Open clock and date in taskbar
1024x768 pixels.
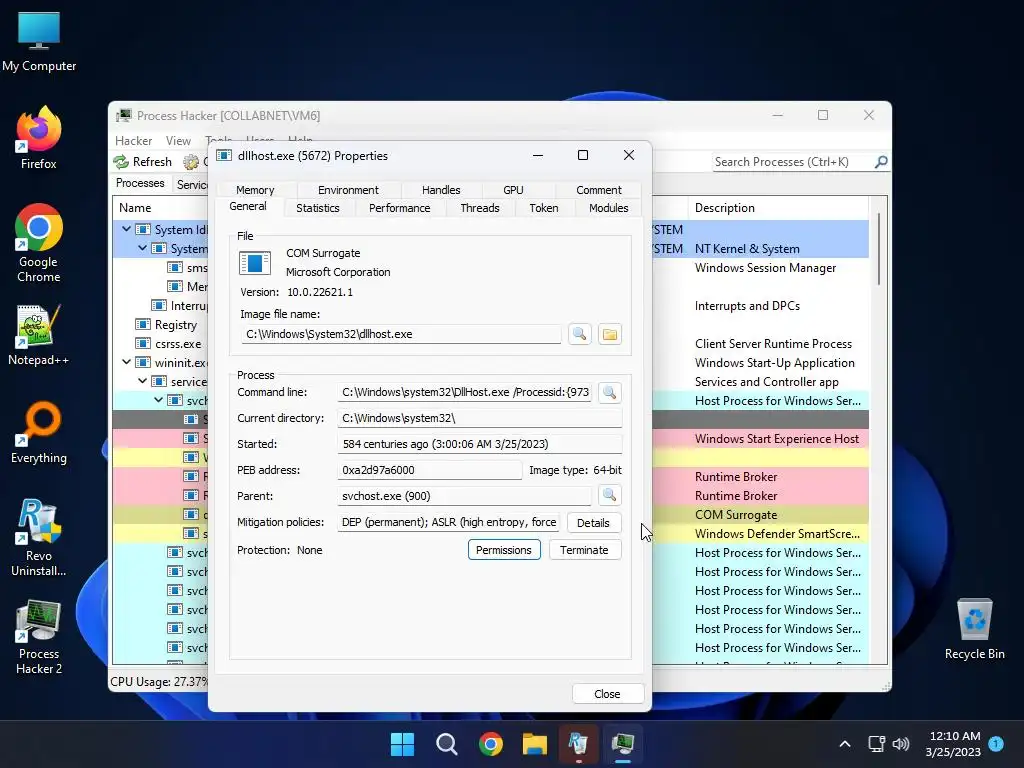953,744
